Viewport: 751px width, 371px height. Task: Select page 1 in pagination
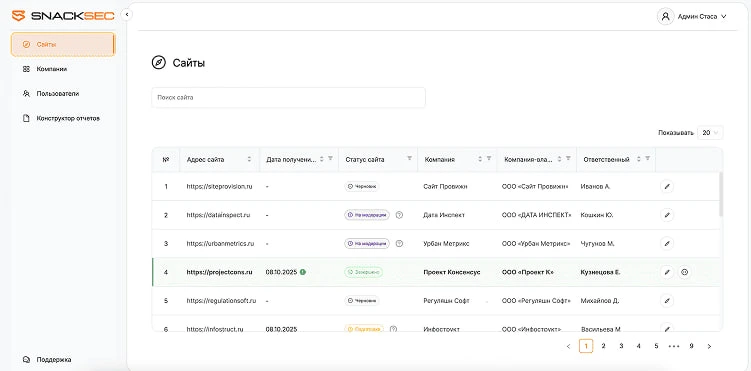click(586, 346)
